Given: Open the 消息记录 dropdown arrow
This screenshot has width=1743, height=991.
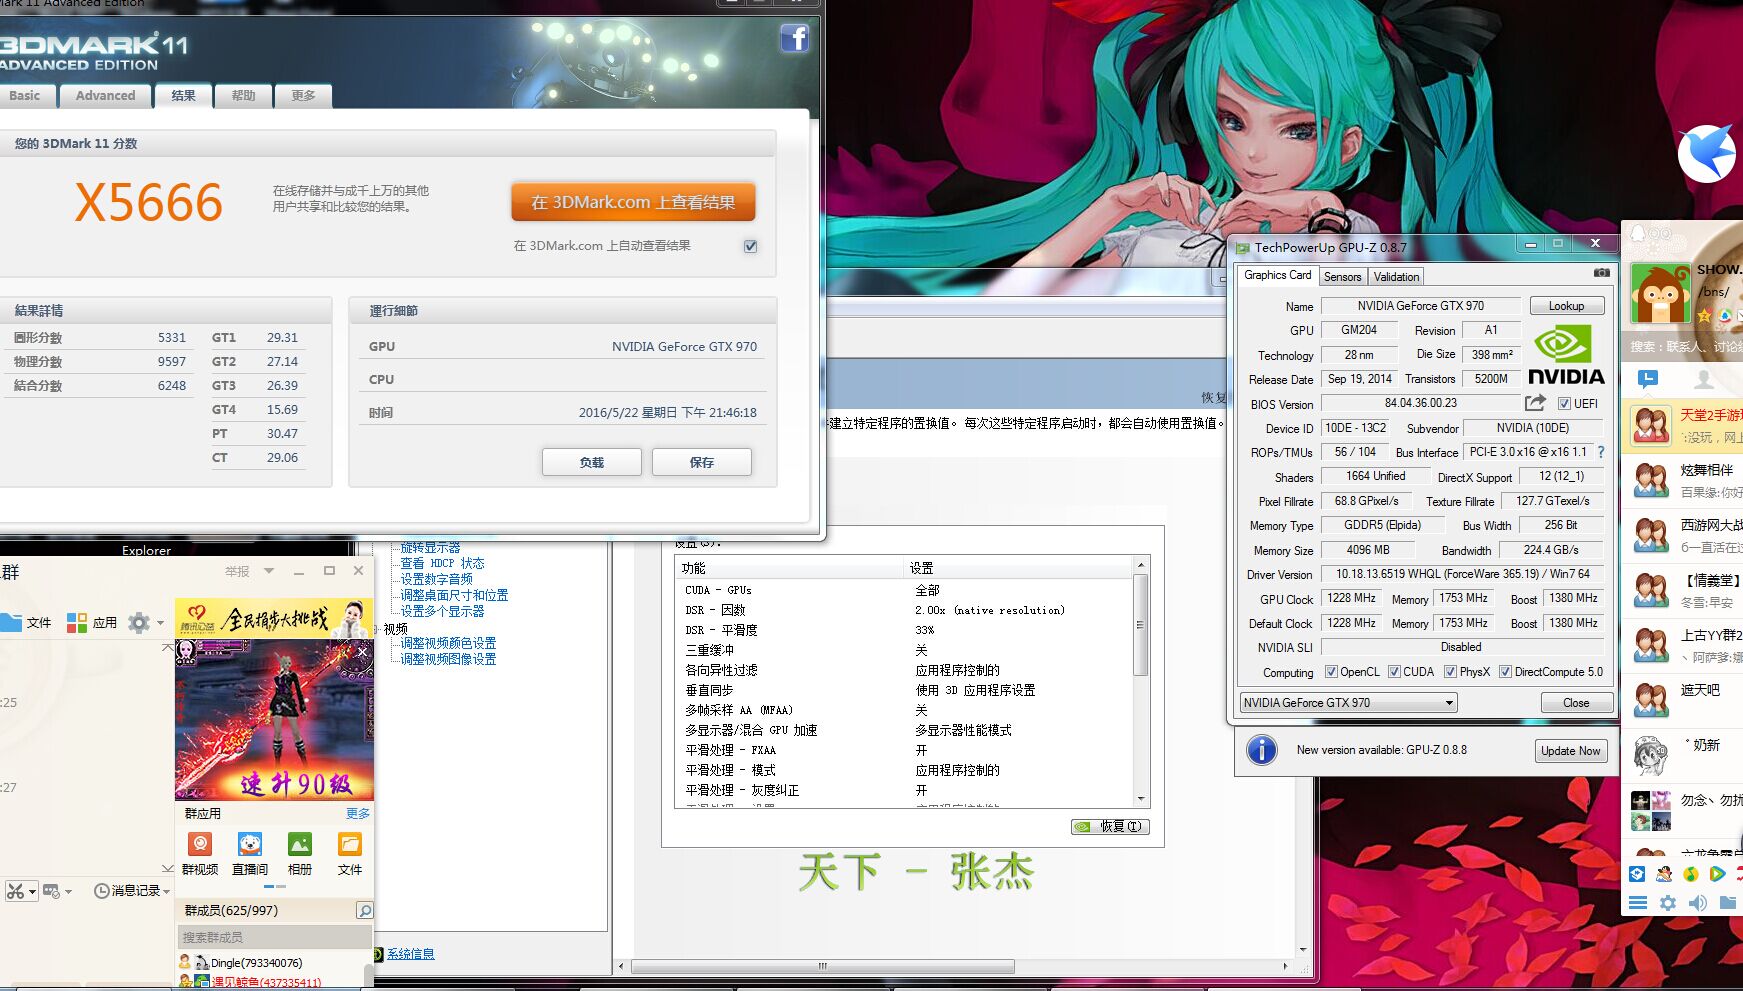Looking at the screenshot, I should pyautogui.click(x=166, y=891).
